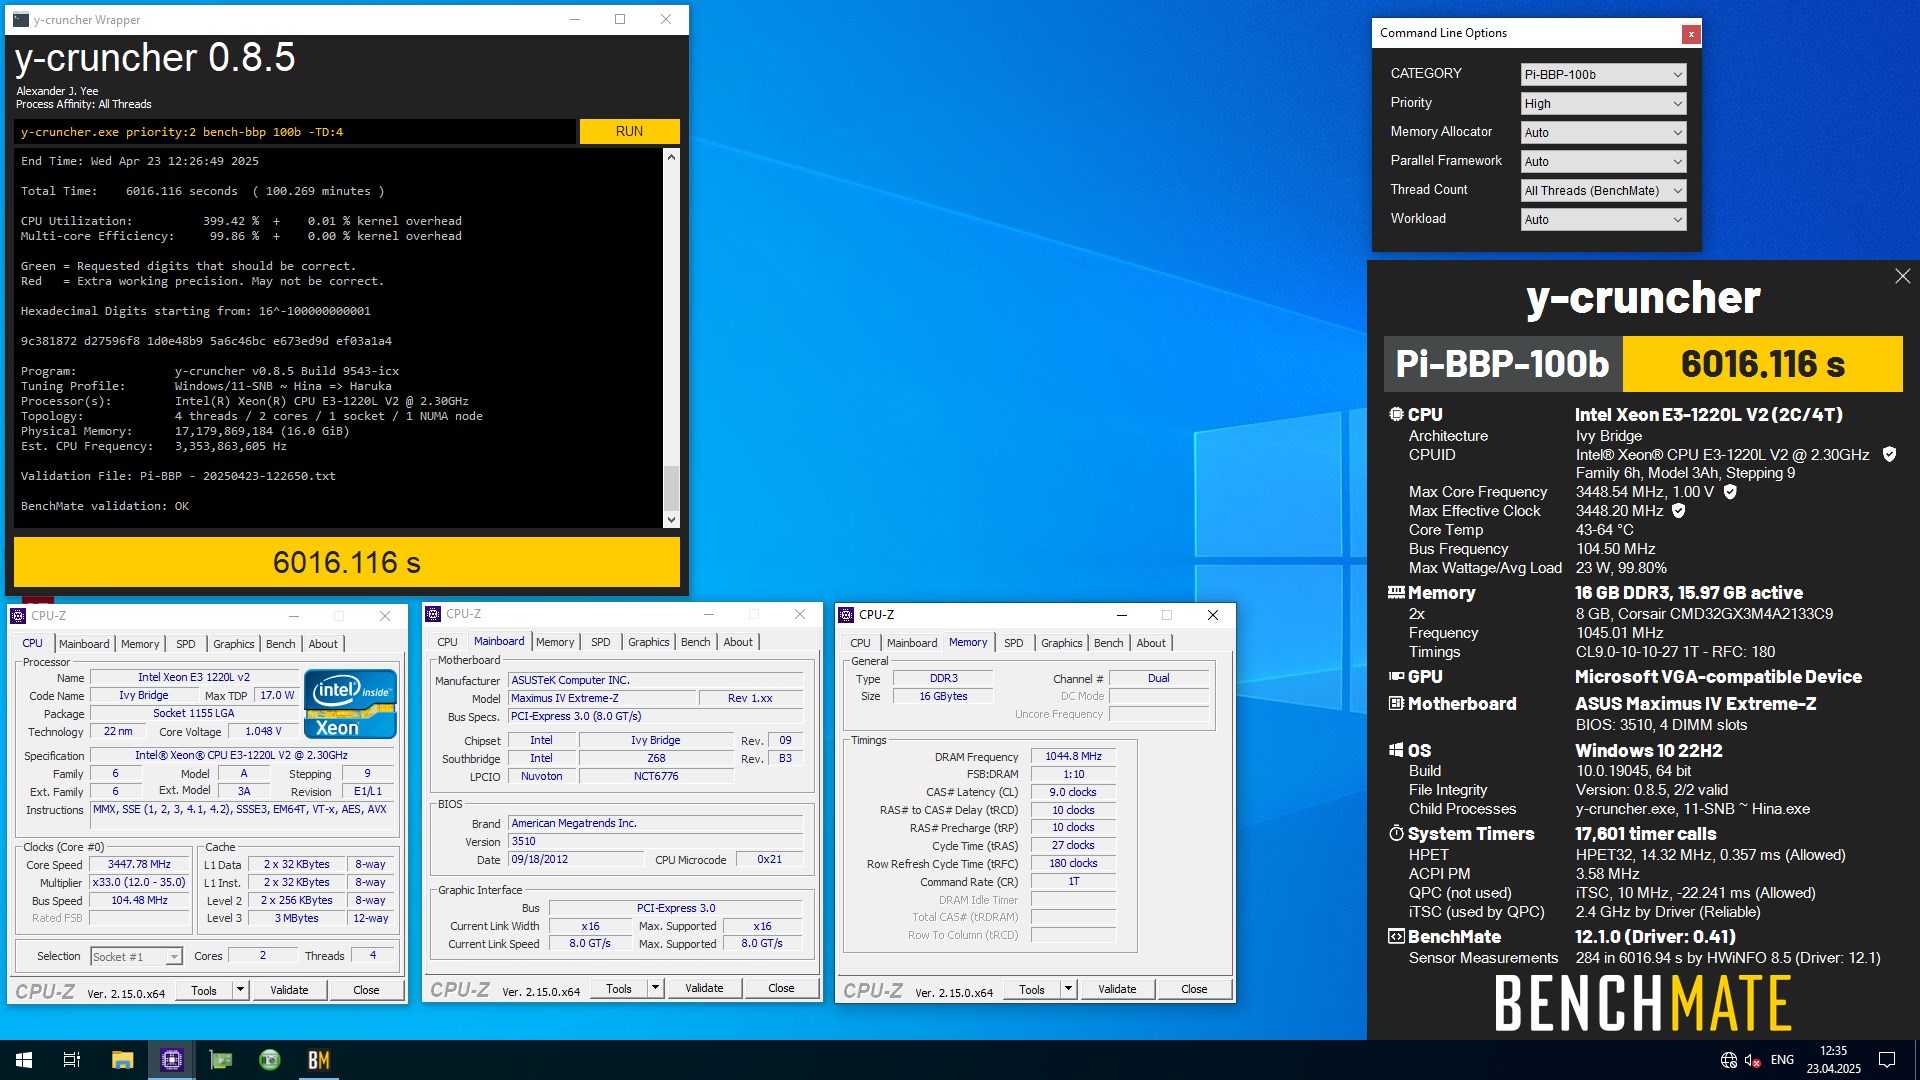Expand Tools arrow in first CPU-Z window
The image size is (1920, 1080).
coord(240,990)
